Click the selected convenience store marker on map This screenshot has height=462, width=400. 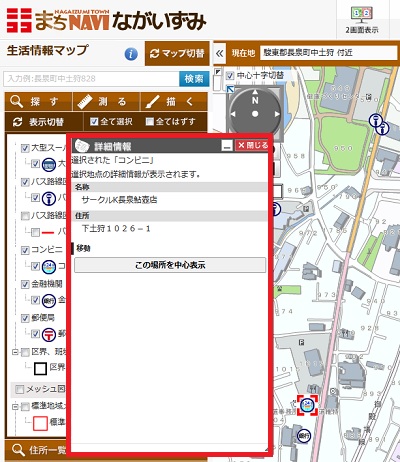[307, 405]
